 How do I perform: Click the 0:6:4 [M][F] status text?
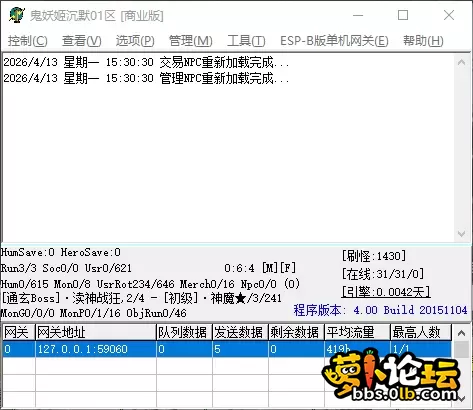point(260,268)
